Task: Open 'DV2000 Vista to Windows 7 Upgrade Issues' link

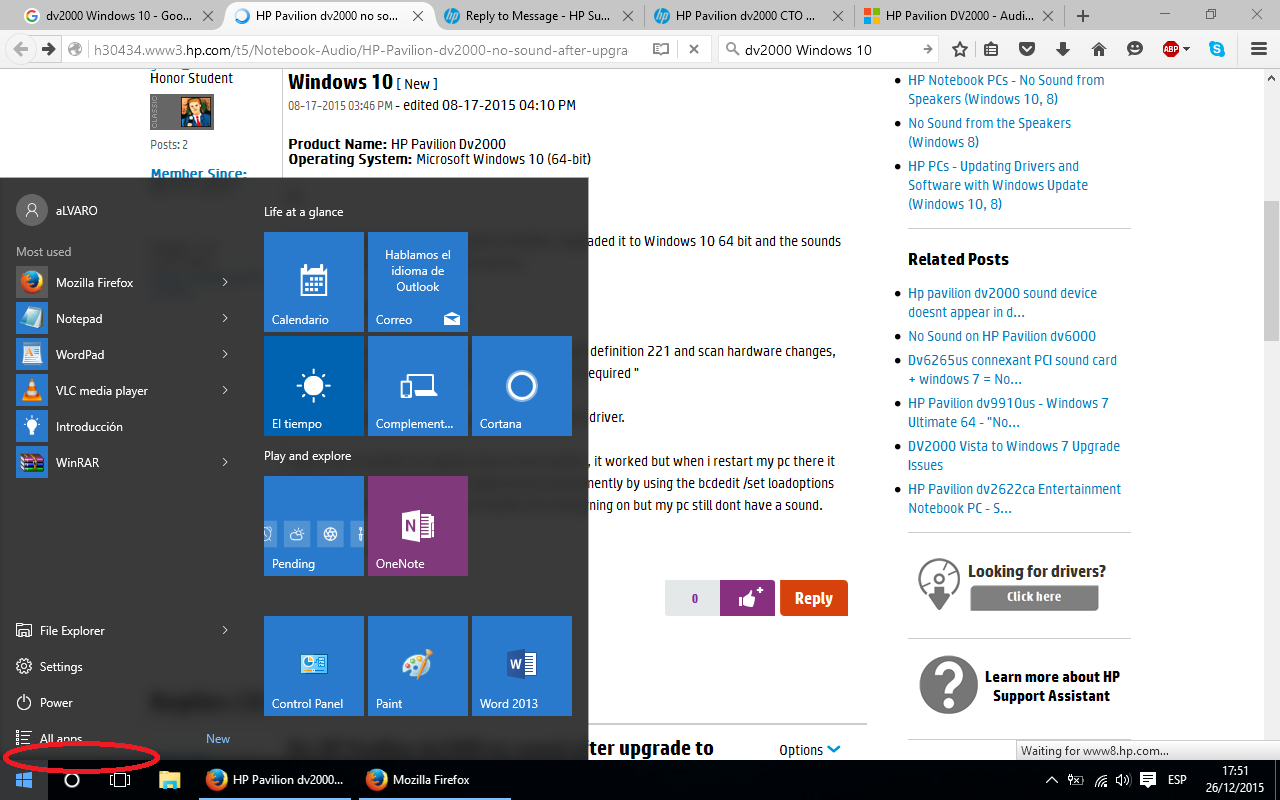Action: click(1014, 455)
